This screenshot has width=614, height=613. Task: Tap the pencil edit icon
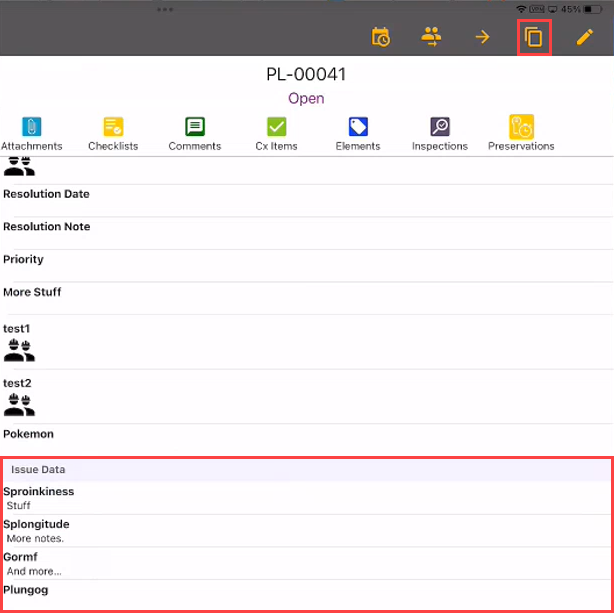click(585, 37)
